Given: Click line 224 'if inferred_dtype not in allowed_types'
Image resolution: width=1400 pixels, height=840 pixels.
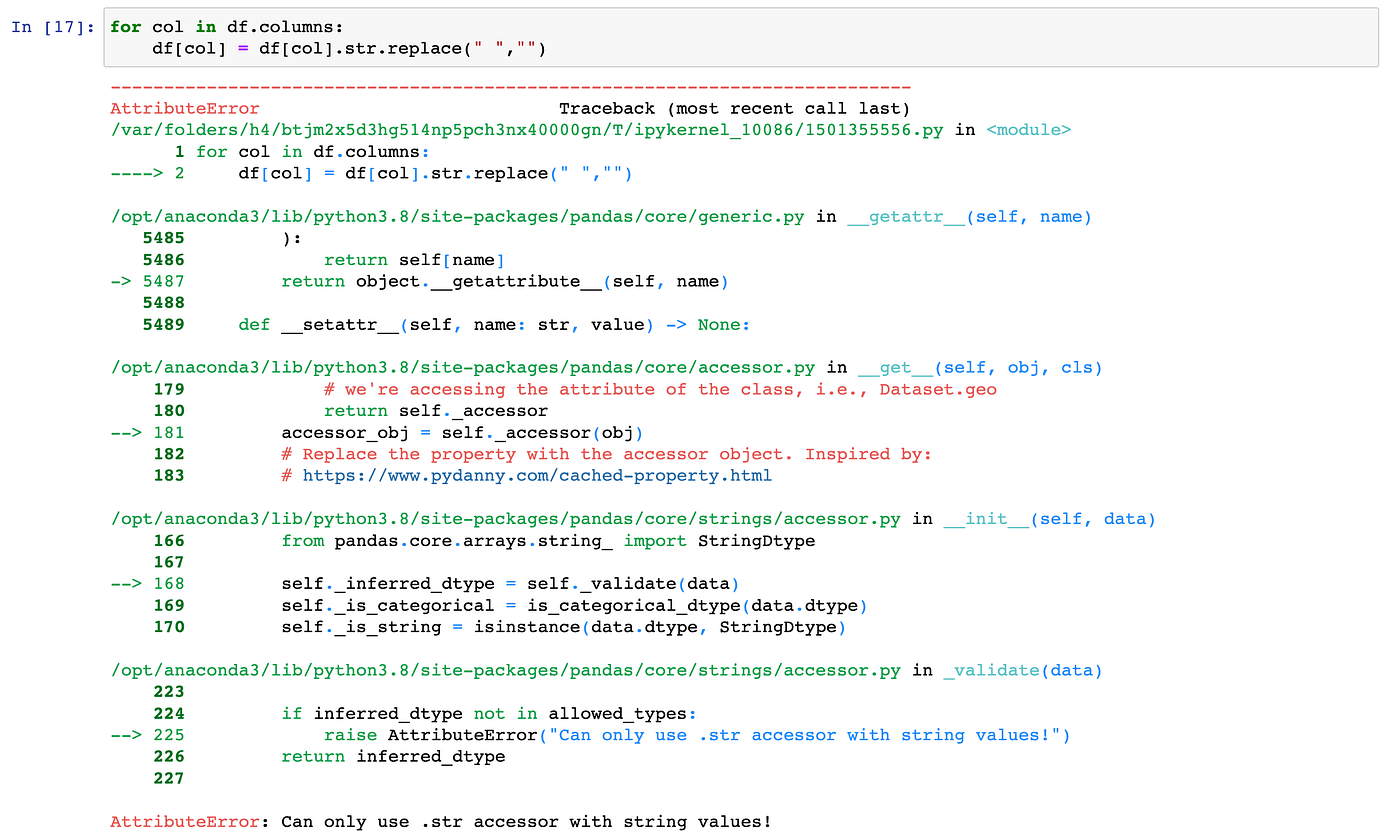Looking at the screenshot, I should tap(489, 714).
